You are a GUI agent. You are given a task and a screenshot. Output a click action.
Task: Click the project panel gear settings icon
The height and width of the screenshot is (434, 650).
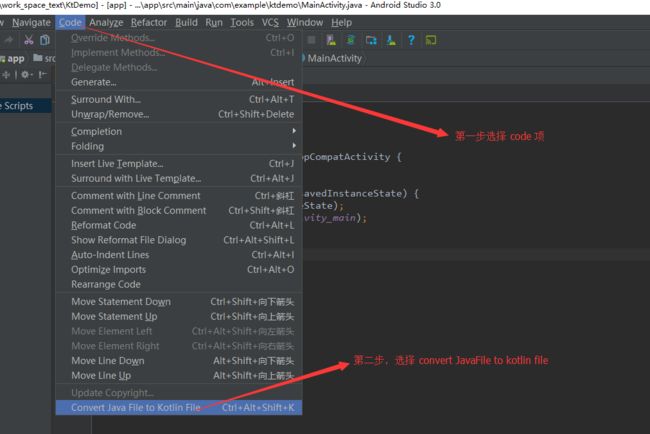pos(26,75)
